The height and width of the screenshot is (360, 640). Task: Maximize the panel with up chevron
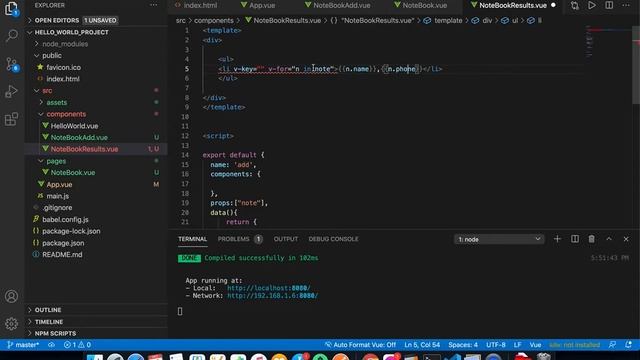(x=609, y=239)
